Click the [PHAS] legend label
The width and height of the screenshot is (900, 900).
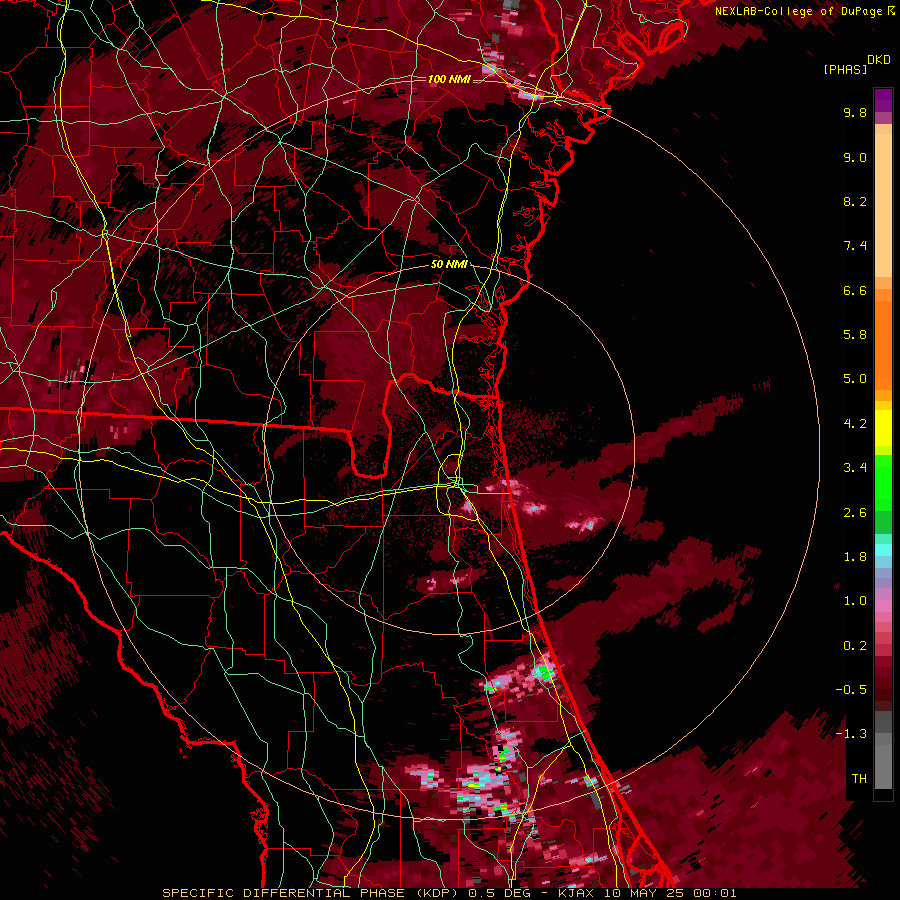tap(845, 69)
